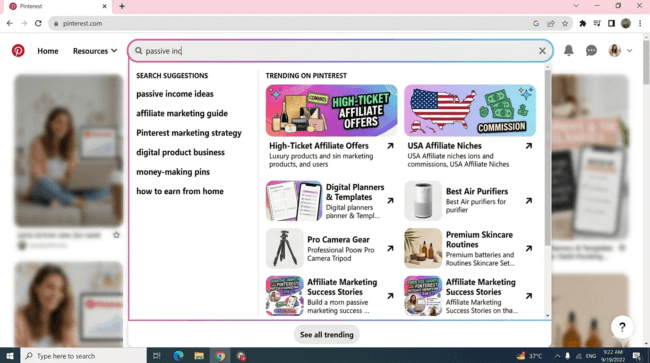Click the 'High-Ticket Affiliate Offers' title
This screenshot has width=650, height=363.
319,146
